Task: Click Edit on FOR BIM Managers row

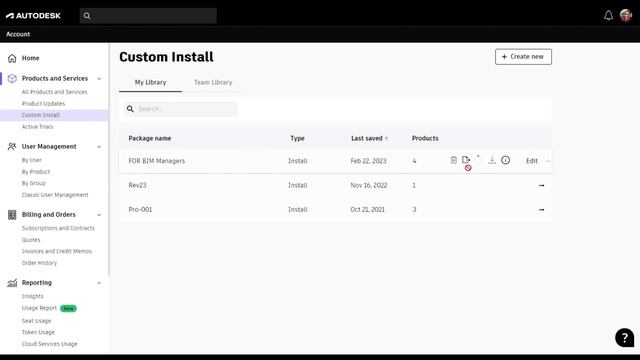Action: [531, 161]
